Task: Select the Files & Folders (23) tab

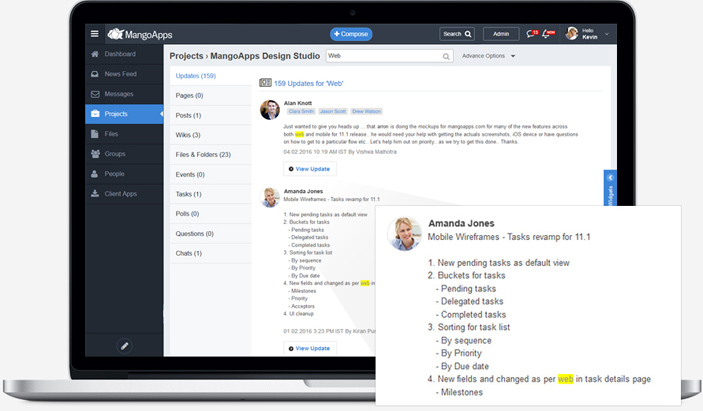Action: click(211, 155)
